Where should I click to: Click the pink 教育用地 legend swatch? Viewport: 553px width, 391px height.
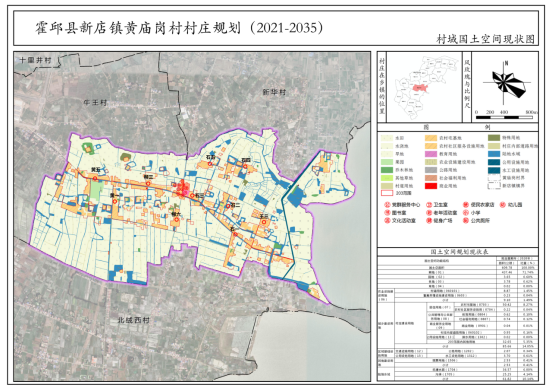[x=431, y=154]
